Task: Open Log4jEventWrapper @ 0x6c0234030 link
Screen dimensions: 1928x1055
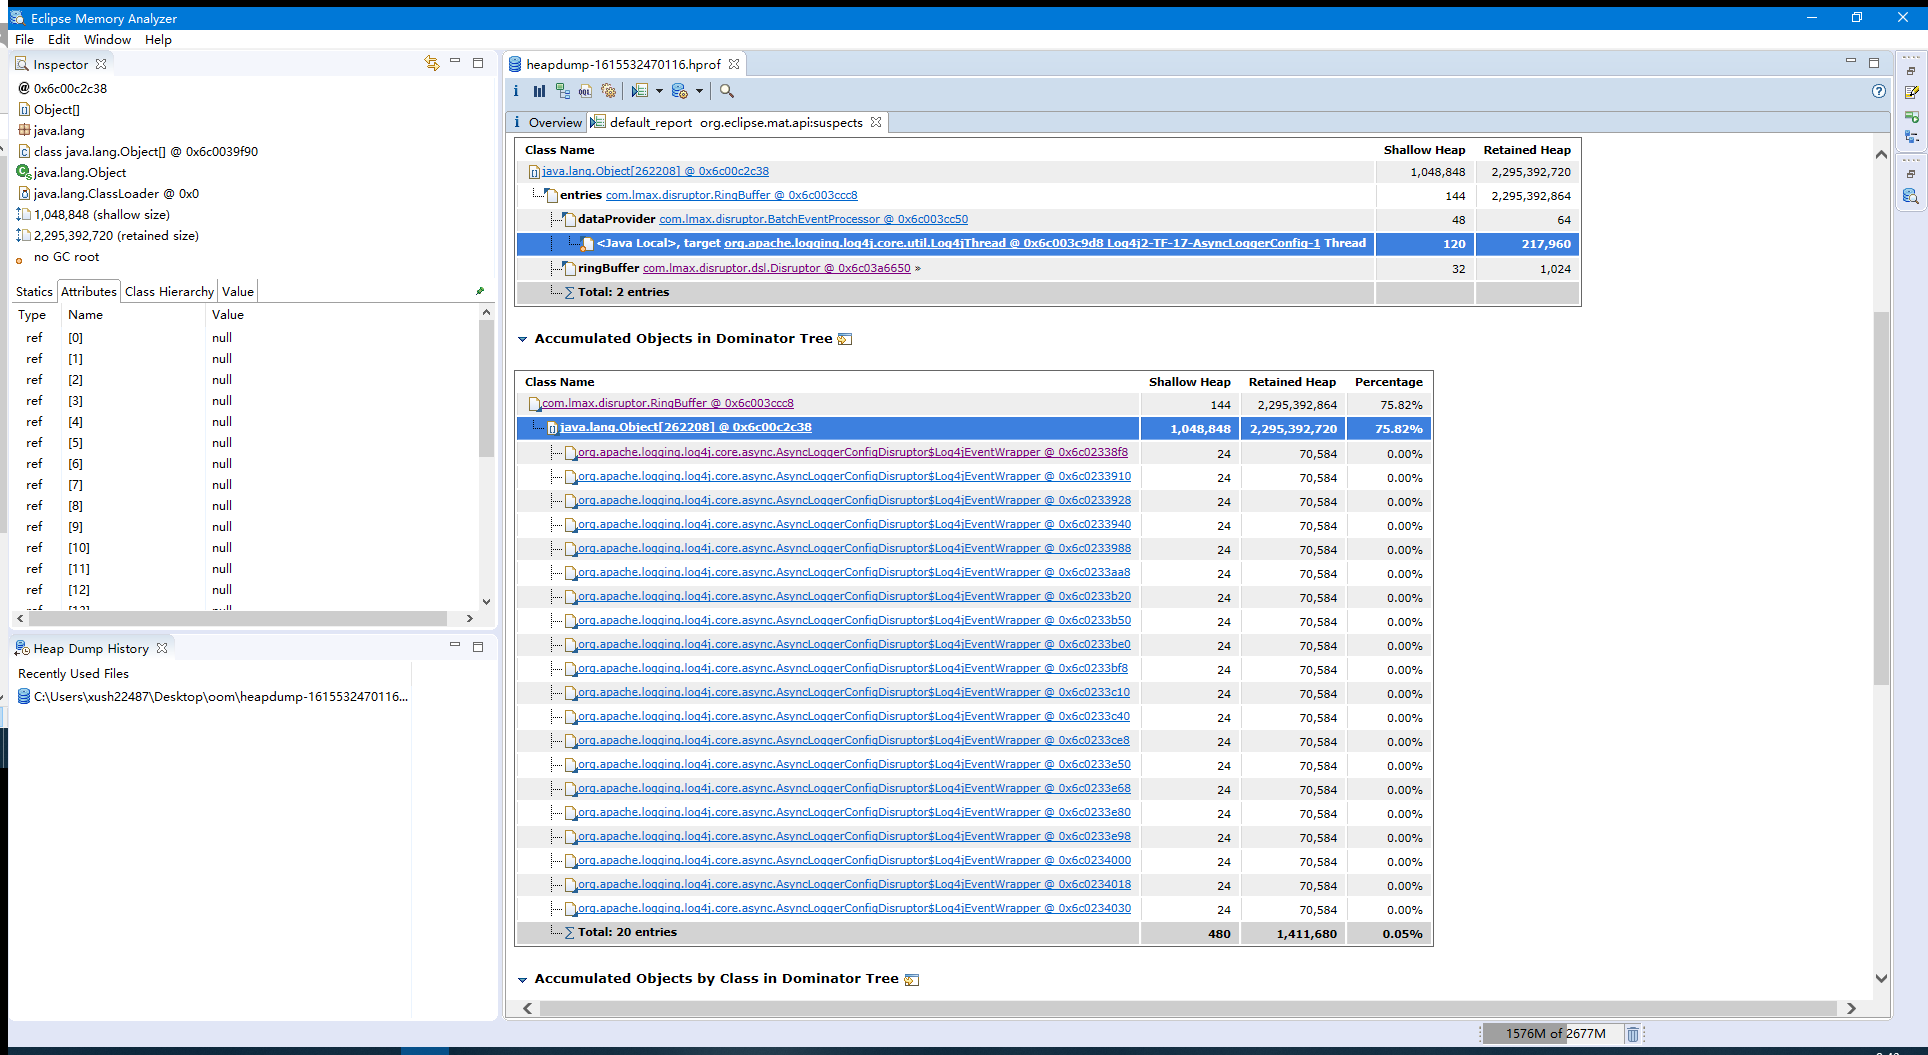Action: pyautogui.click(x=854, y=908)
